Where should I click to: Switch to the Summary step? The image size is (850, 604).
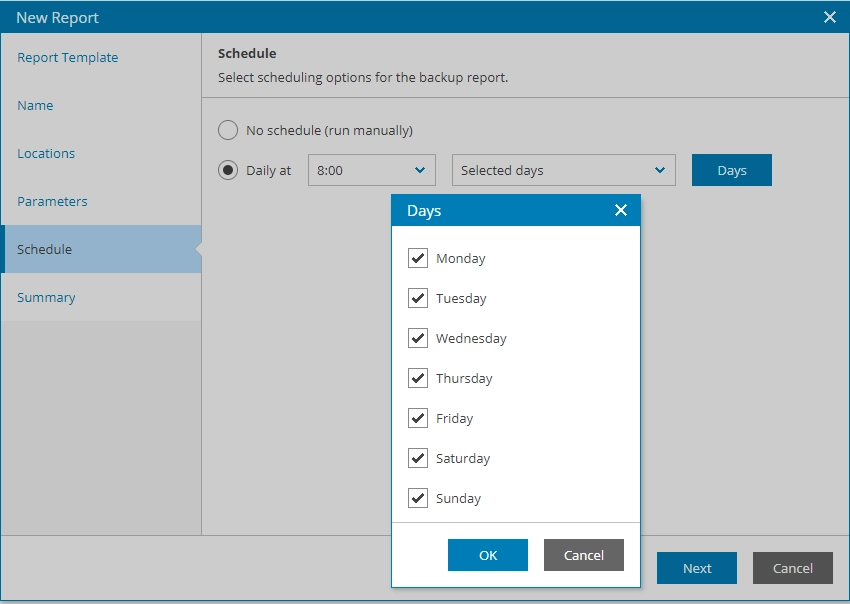(46, 297)
